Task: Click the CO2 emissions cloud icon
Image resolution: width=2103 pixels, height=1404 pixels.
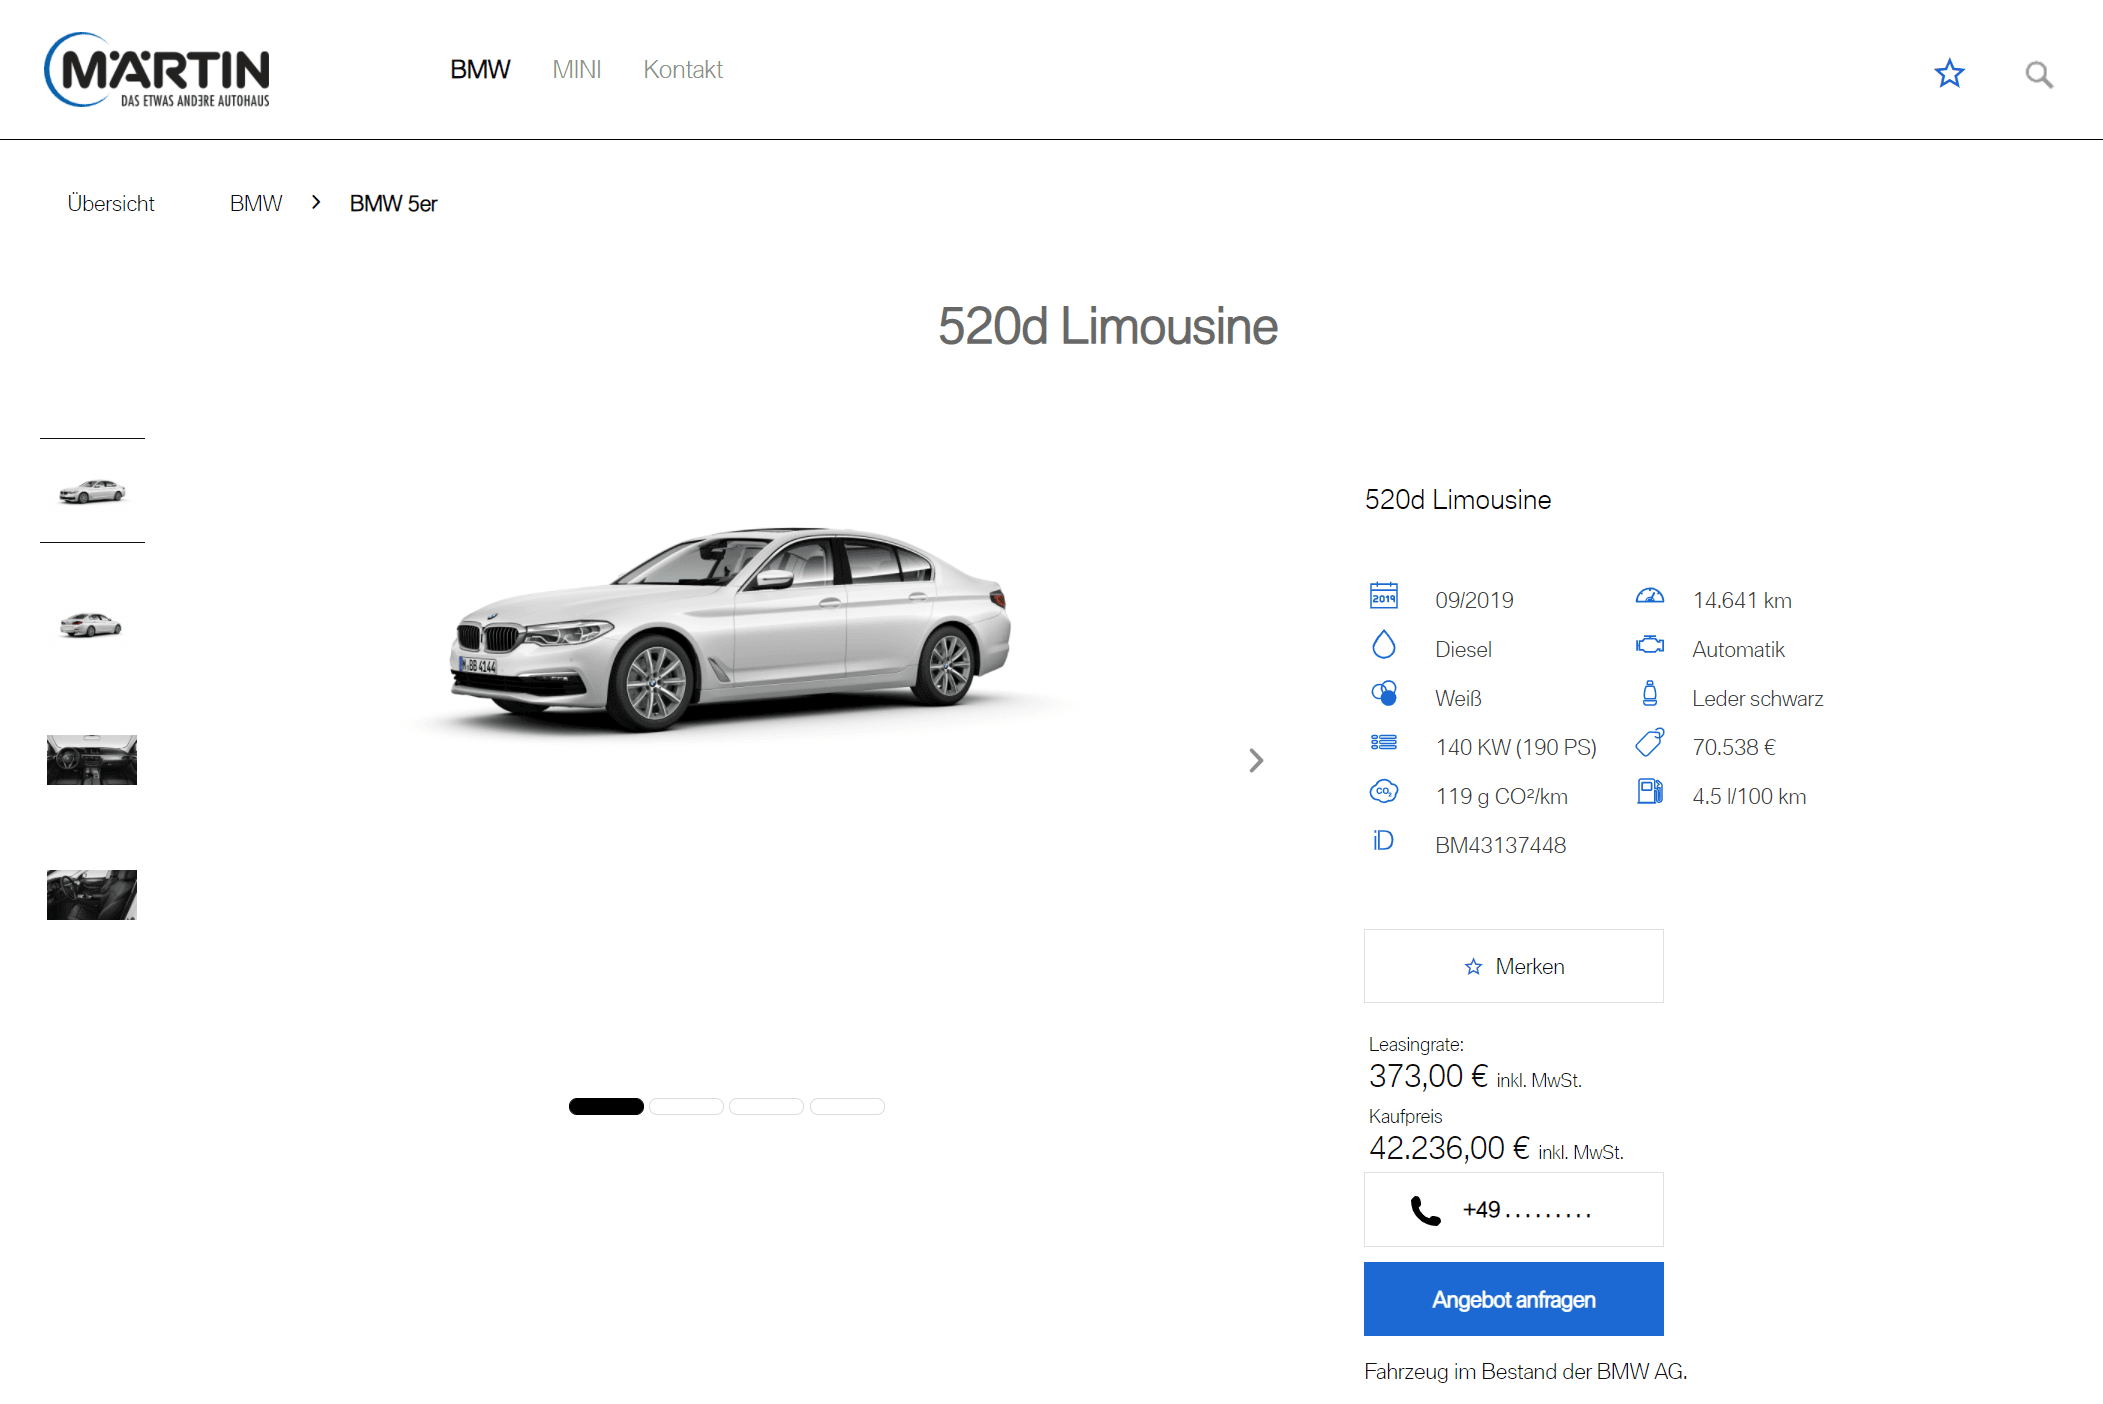Action: pyautogui.click(x=1384, y=791)
